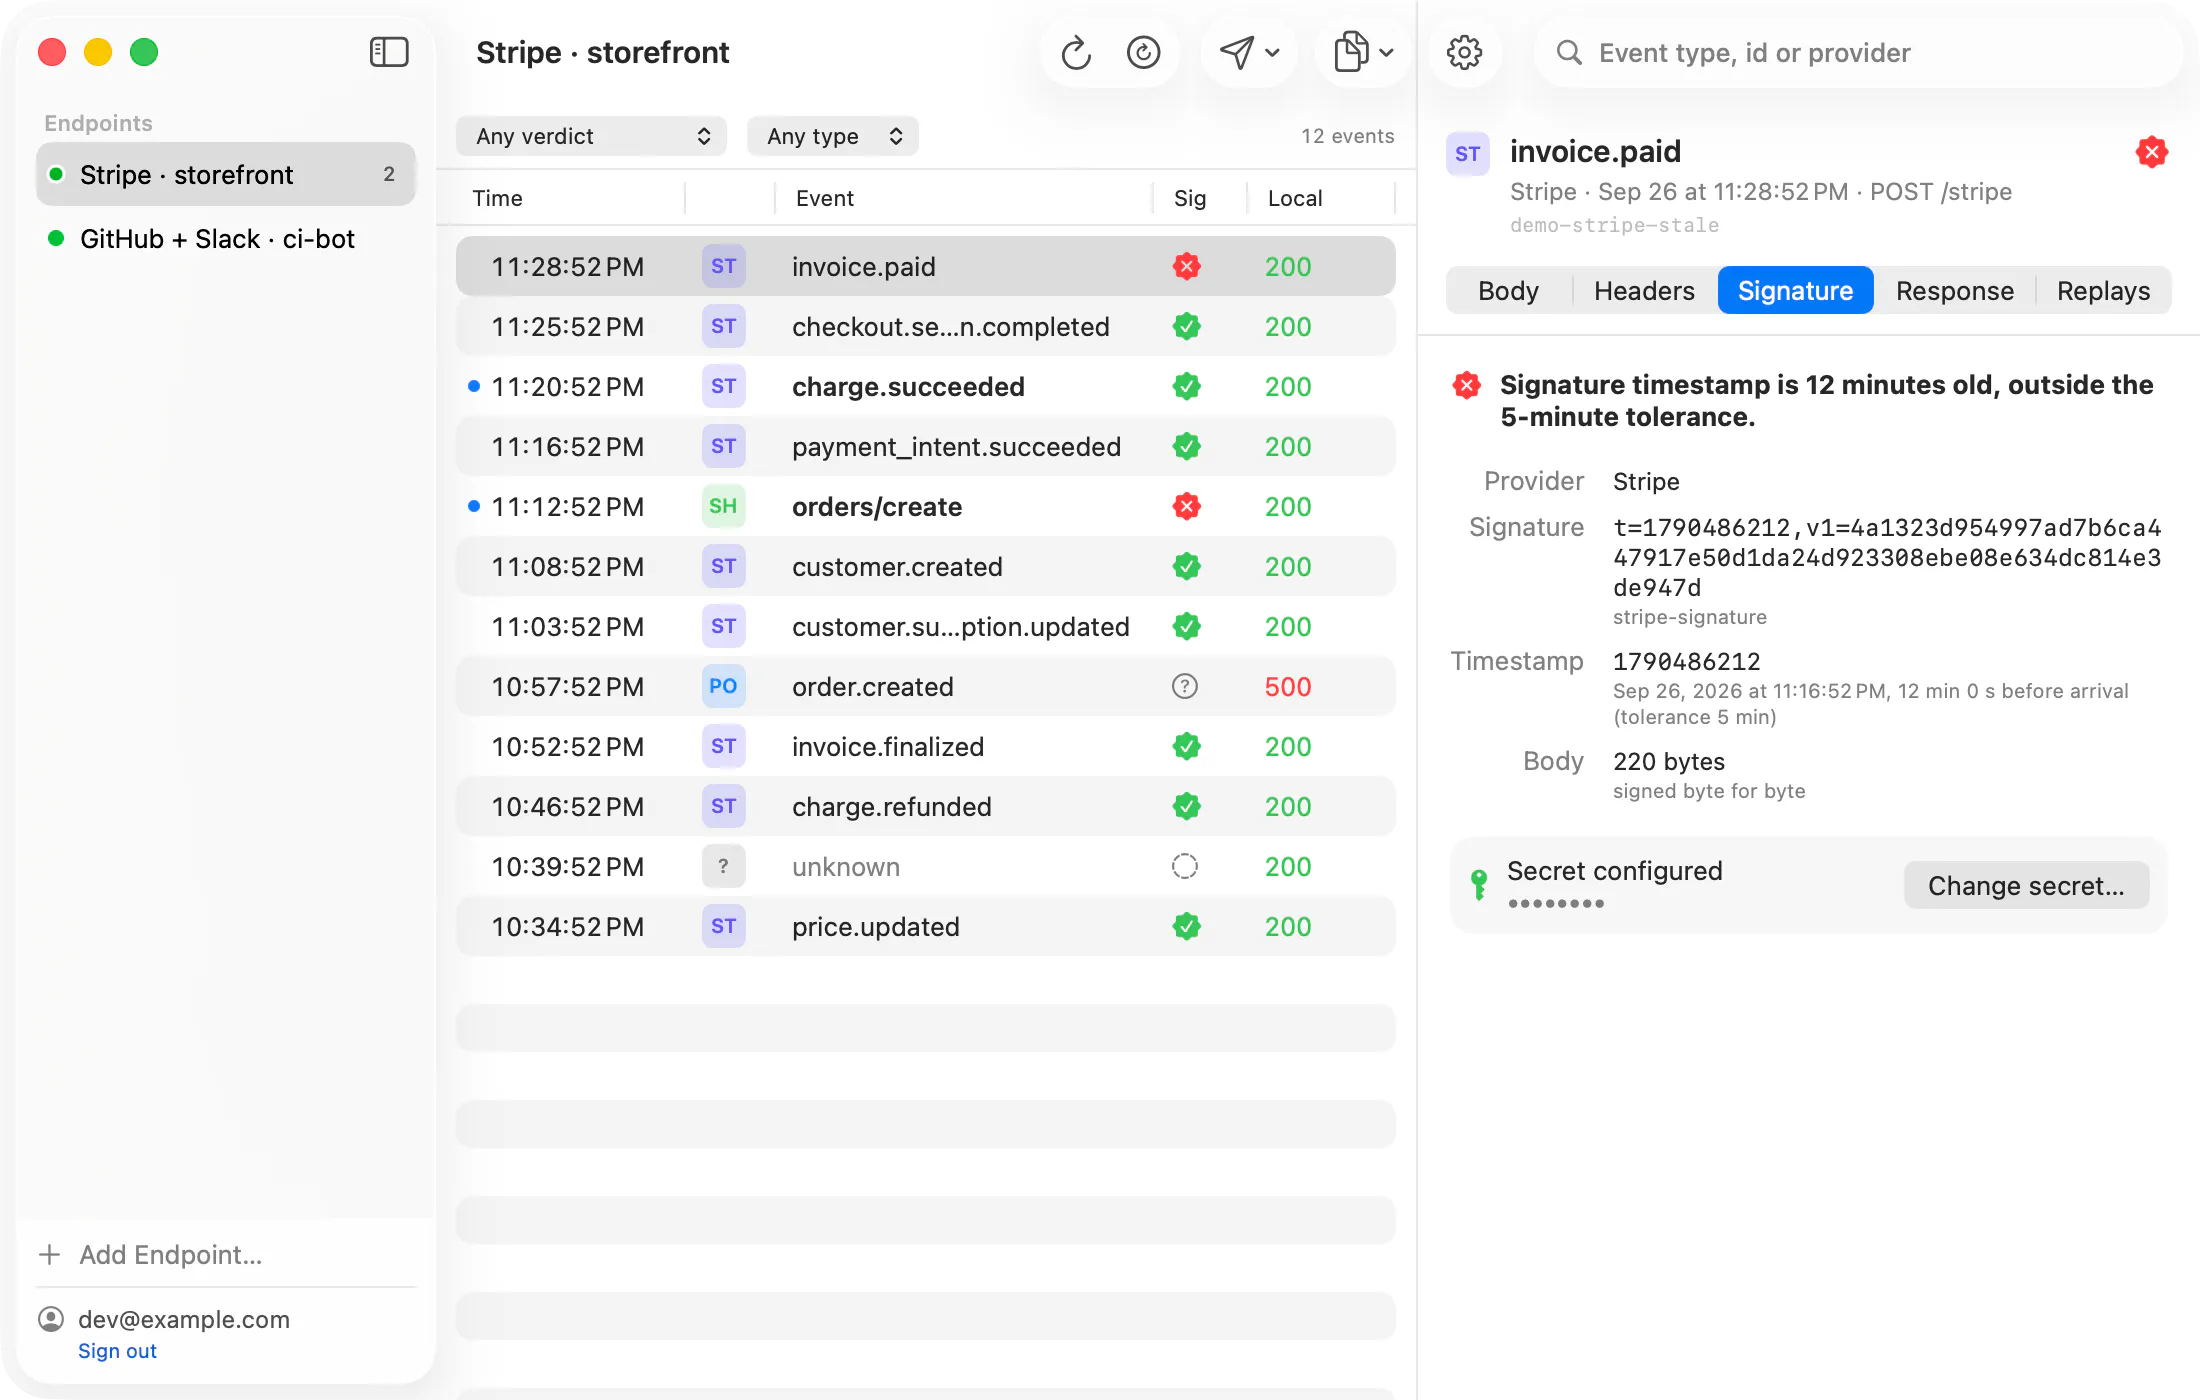Switch to the Headers tab

(x=1644, y=290)
